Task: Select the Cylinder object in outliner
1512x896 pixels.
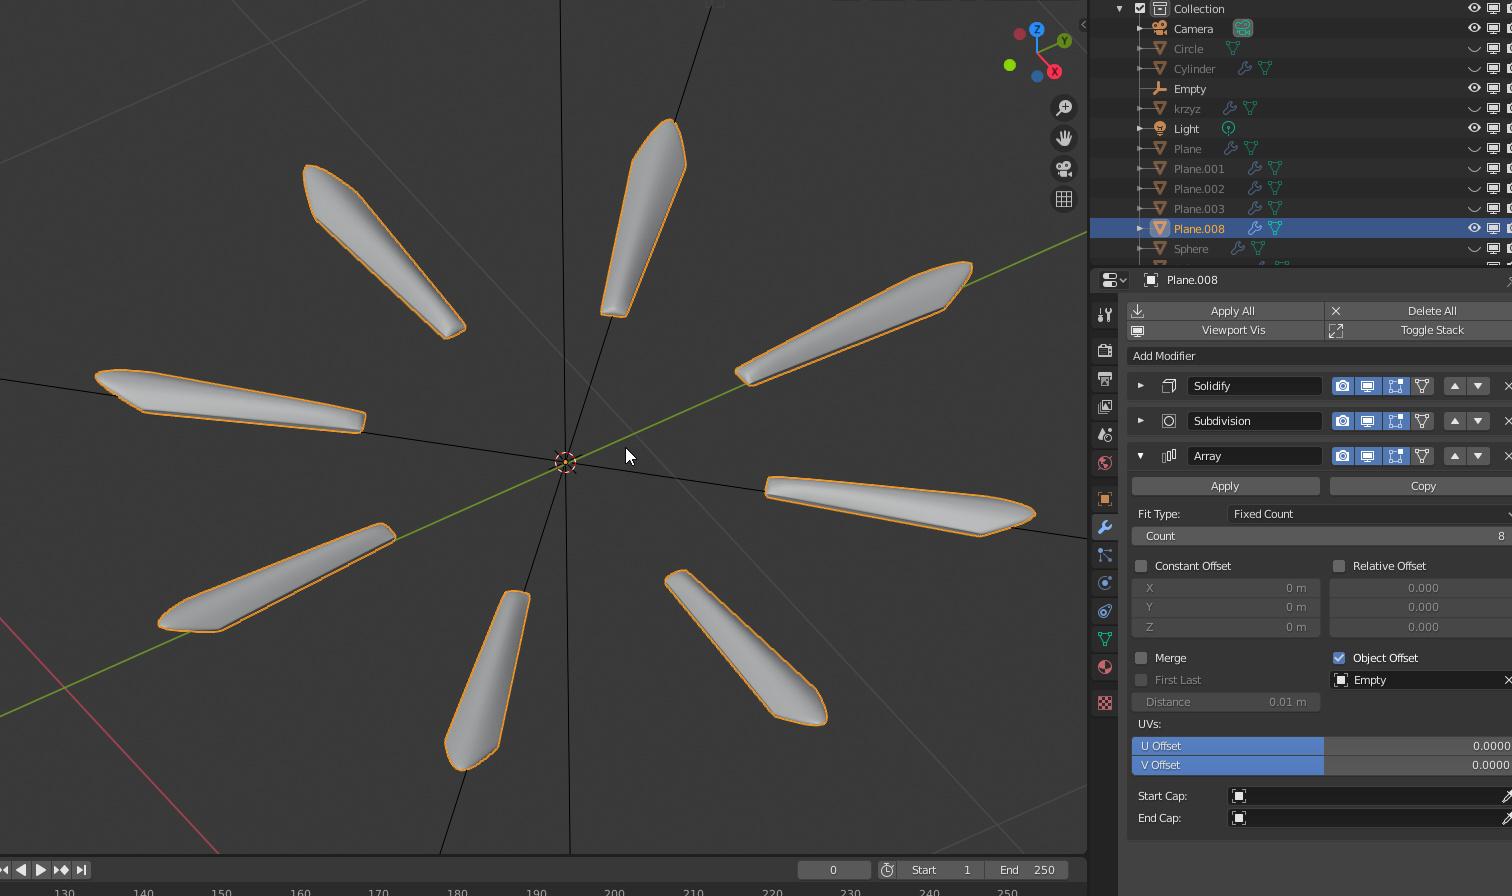Action: [1194, 69]
